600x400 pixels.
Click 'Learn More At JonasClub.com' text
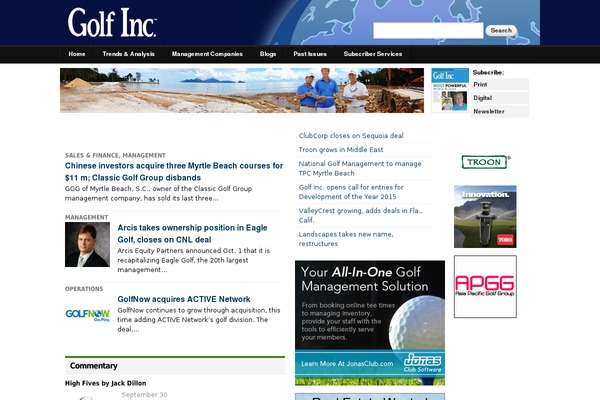[347, 364]
